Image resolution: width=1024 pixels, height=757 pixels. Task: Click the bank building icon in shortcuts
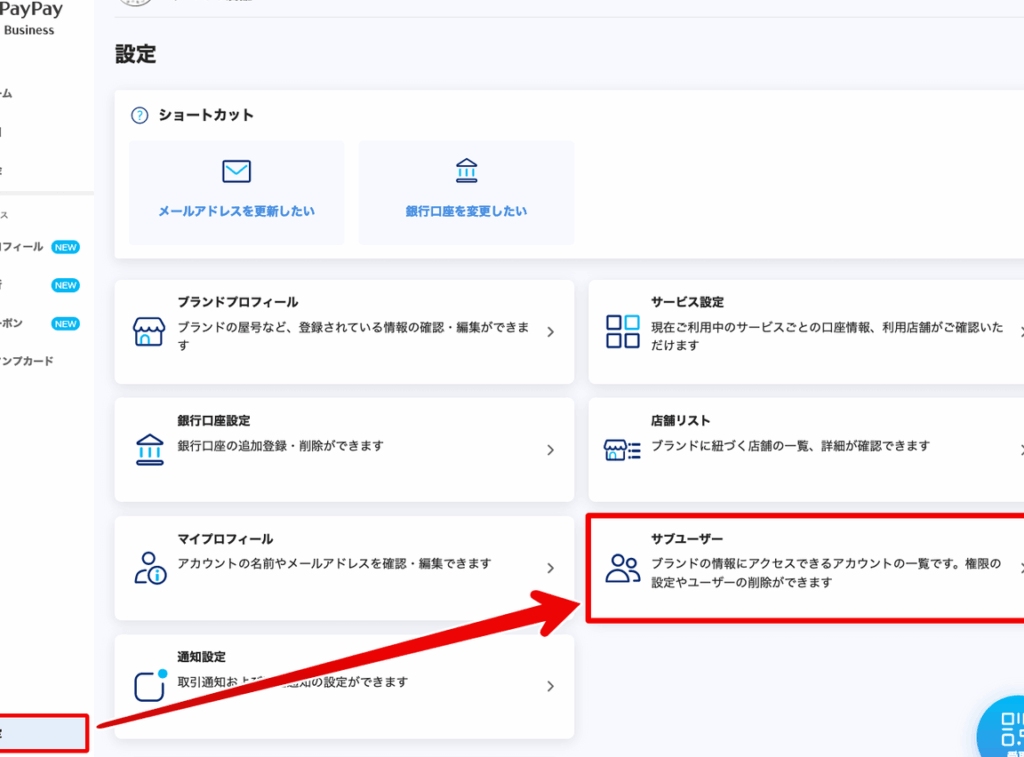pyautogui.click(x=466, y=171)
